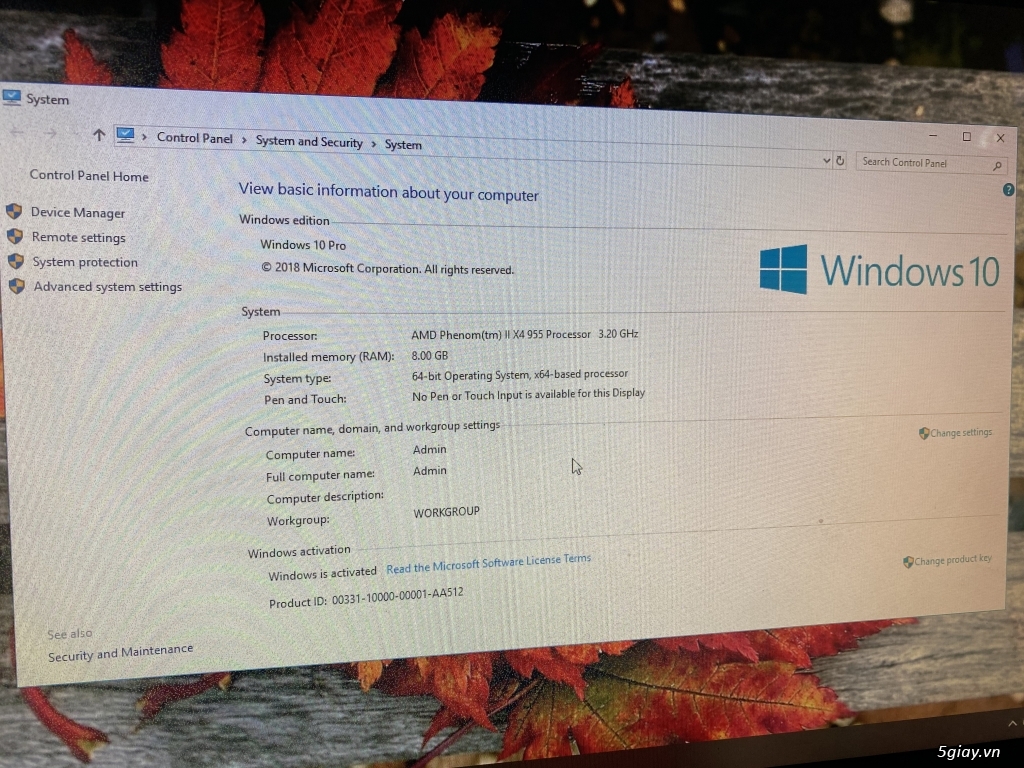The height and width of the screenshot is (768, 1024).
Task: Click the shield icon next to Device Manager
Action: (x=14, y=212)
